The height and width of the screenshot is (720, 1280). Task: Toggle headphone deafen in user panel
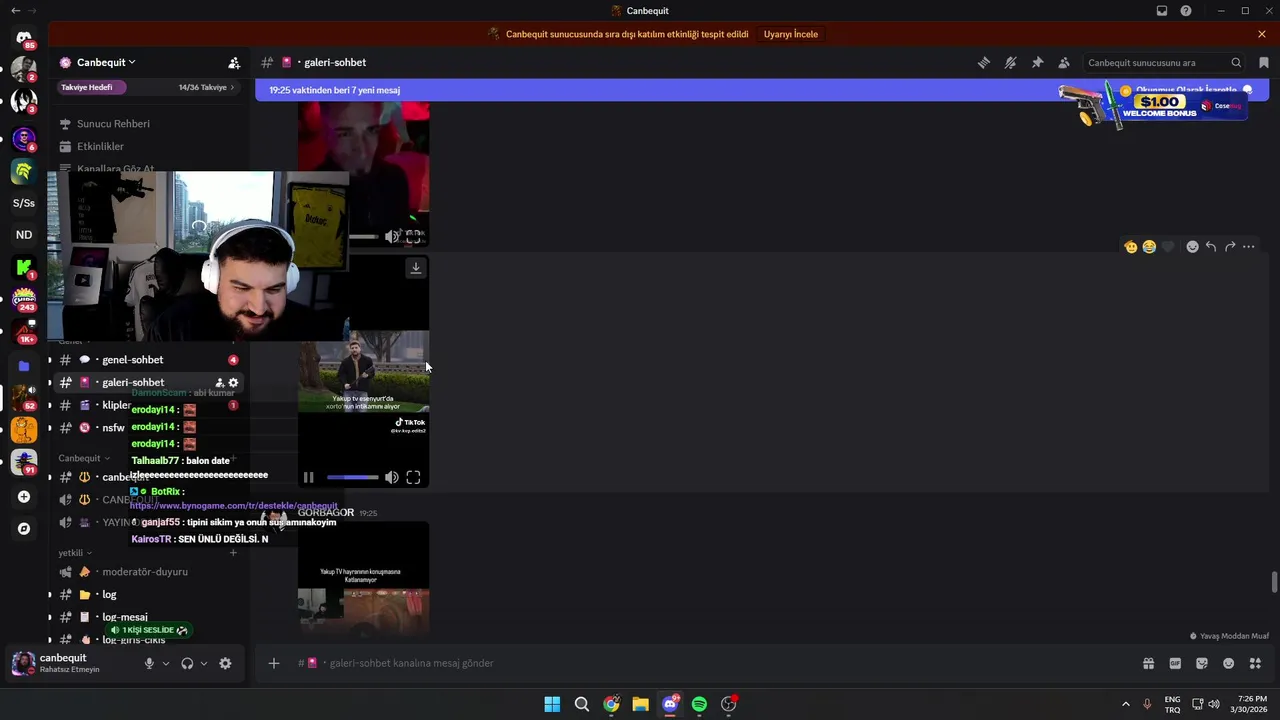pos(187,663)
